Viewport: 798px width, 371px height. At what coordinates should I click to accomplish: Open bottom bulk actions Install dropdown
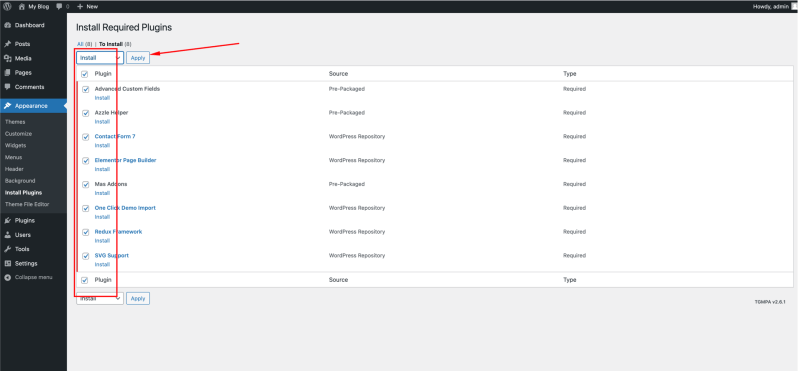coord(100,299)
